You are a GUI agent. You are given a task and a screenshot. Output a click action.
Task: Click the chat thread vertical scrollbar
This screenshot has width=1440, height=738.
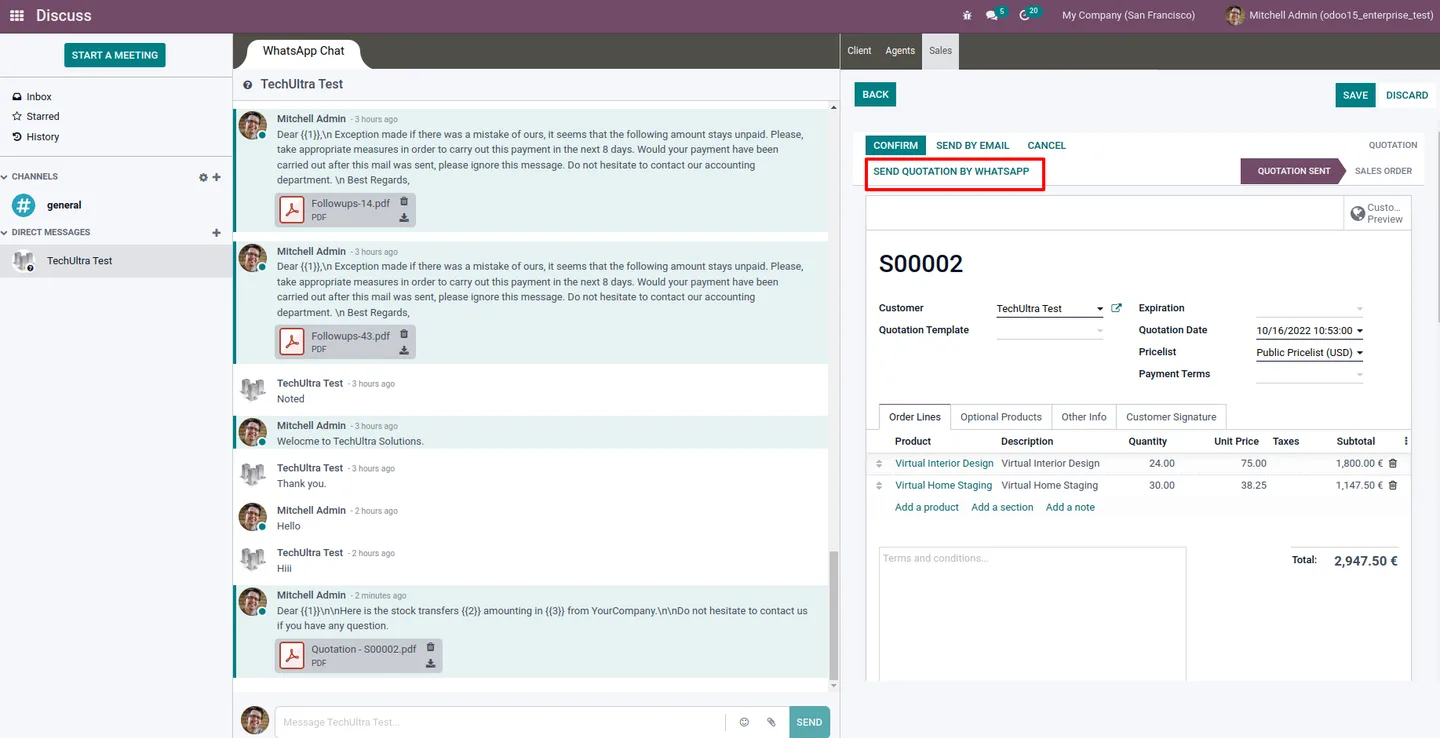(x=835, y=615)
